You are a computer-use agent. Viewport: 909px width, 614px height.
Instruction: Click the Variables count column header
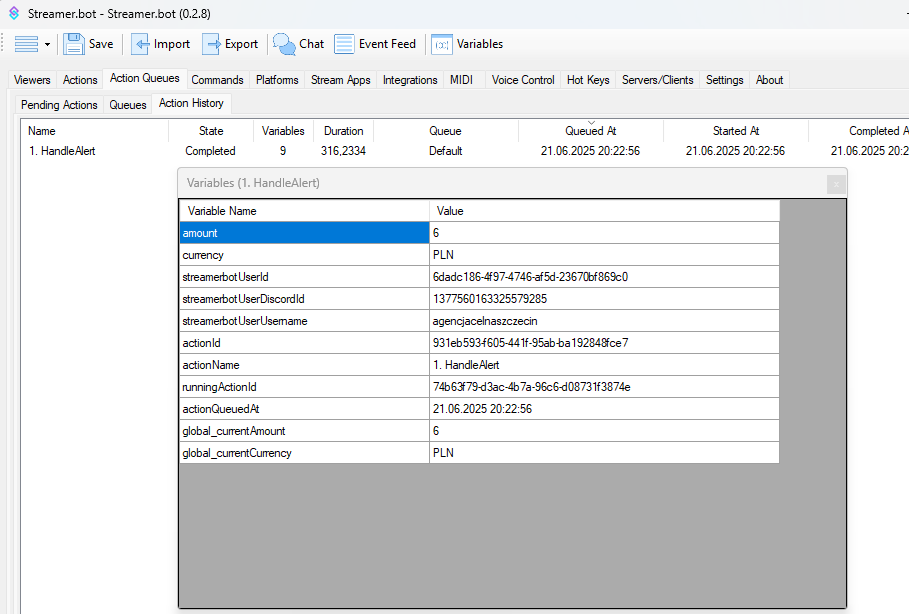tap(283, 131)
